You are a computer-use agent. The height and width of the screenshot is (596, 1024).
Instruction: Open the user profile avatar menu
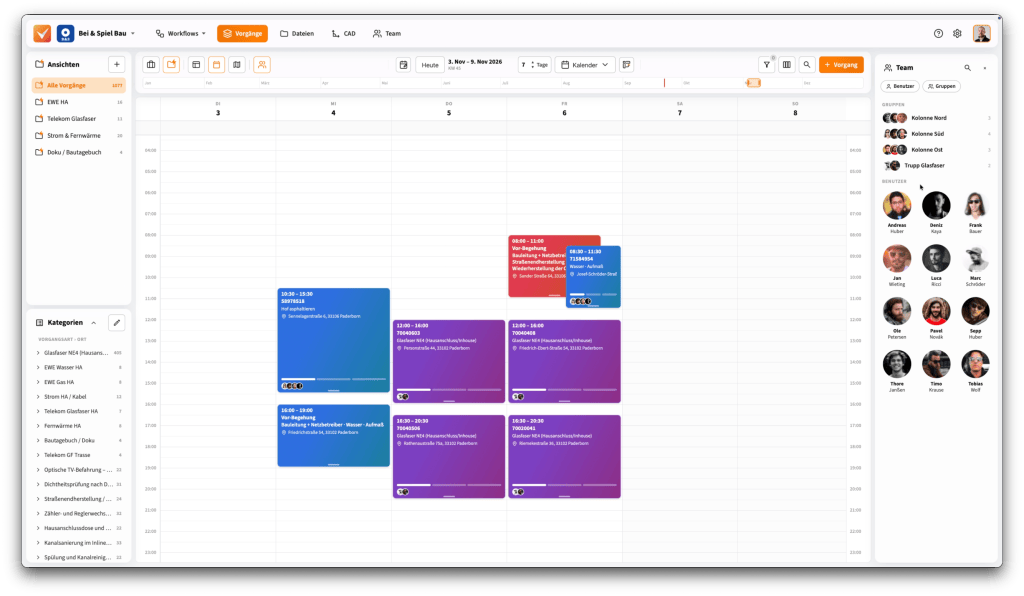982,33
